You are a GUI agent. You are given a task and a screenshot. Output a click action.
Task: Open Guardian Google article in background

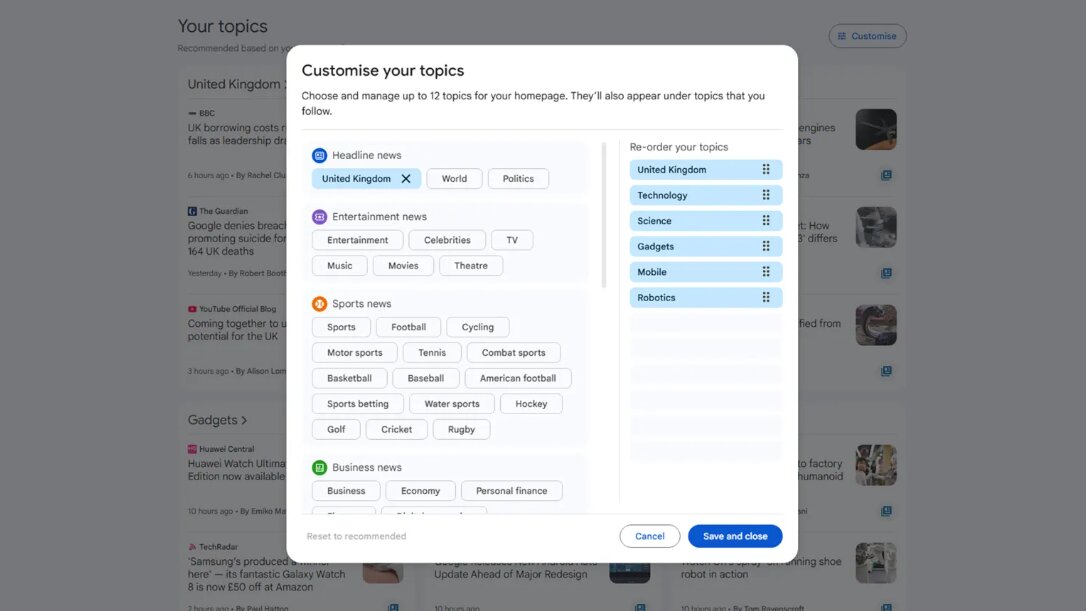pos(237,238)
